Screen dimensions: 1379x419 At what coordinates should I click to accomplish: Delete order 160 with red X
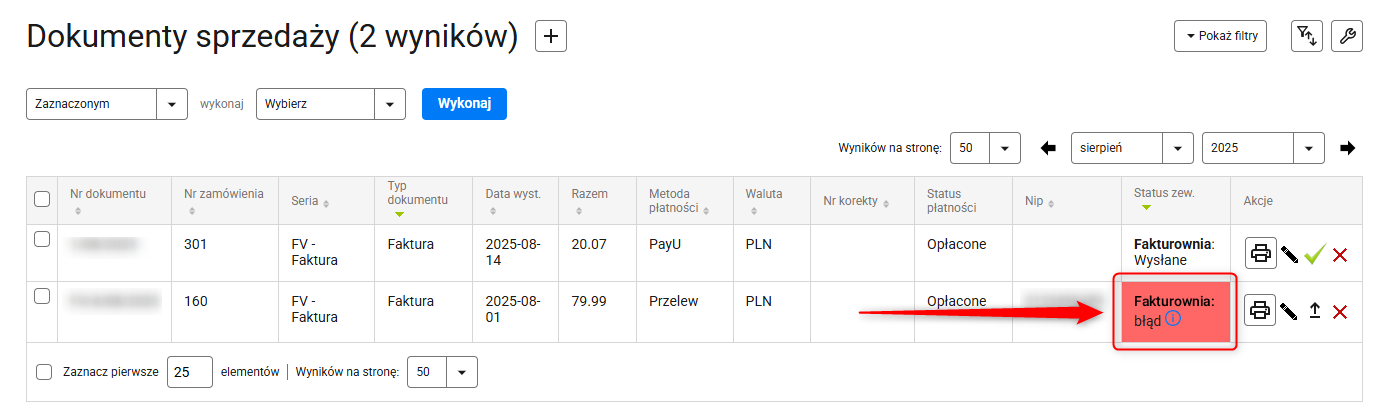tap(1340, 312)
